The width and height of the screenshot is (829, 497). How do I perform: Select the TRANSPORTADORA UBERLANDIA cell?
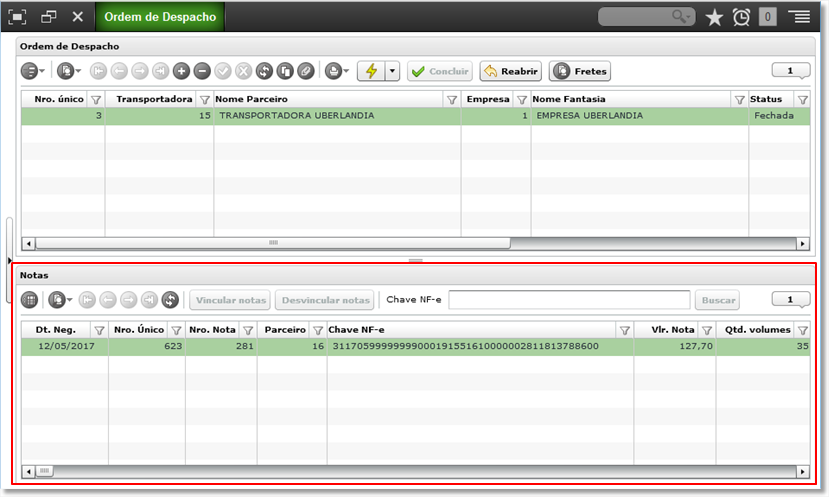(337, 115)
